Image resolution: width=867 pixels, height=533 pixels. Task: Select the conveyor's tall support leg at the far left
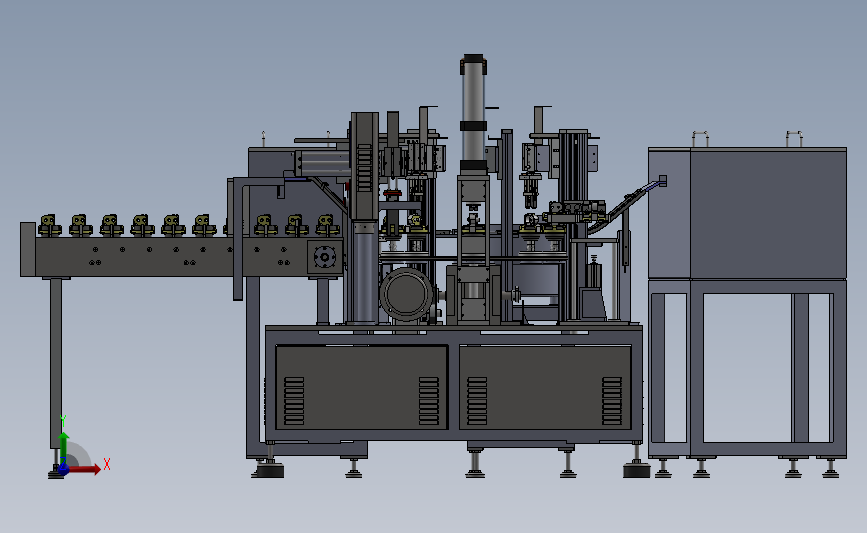point(56,362)
